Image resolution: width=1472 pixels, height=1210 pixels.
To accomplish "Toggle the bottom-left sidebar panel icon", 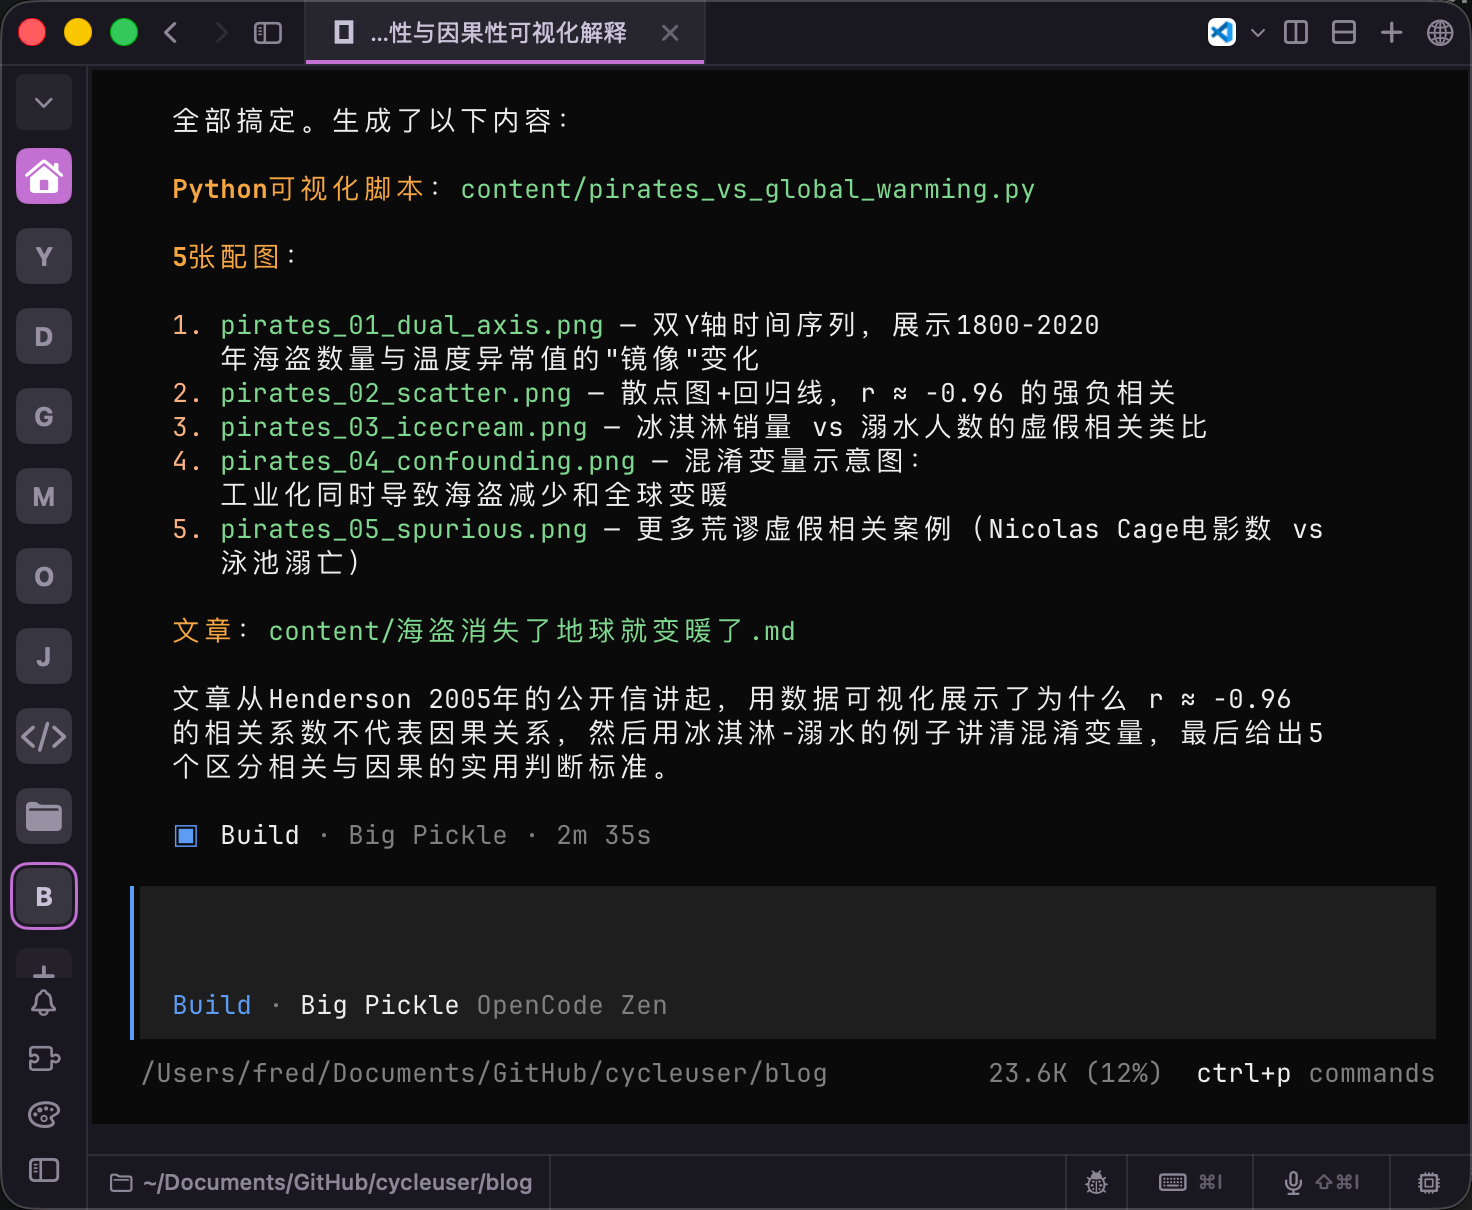I will 44,1170.
